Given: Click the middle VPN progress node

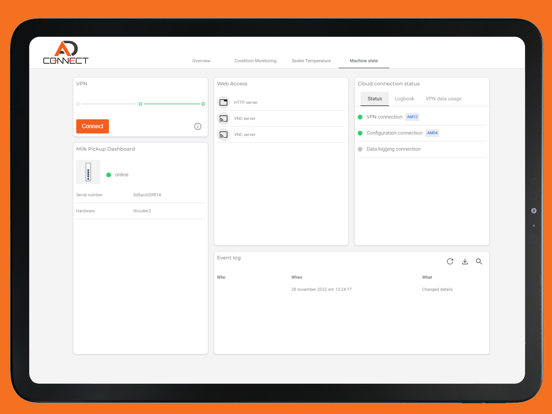Looking at the screenshot, I should click(140, 104).
